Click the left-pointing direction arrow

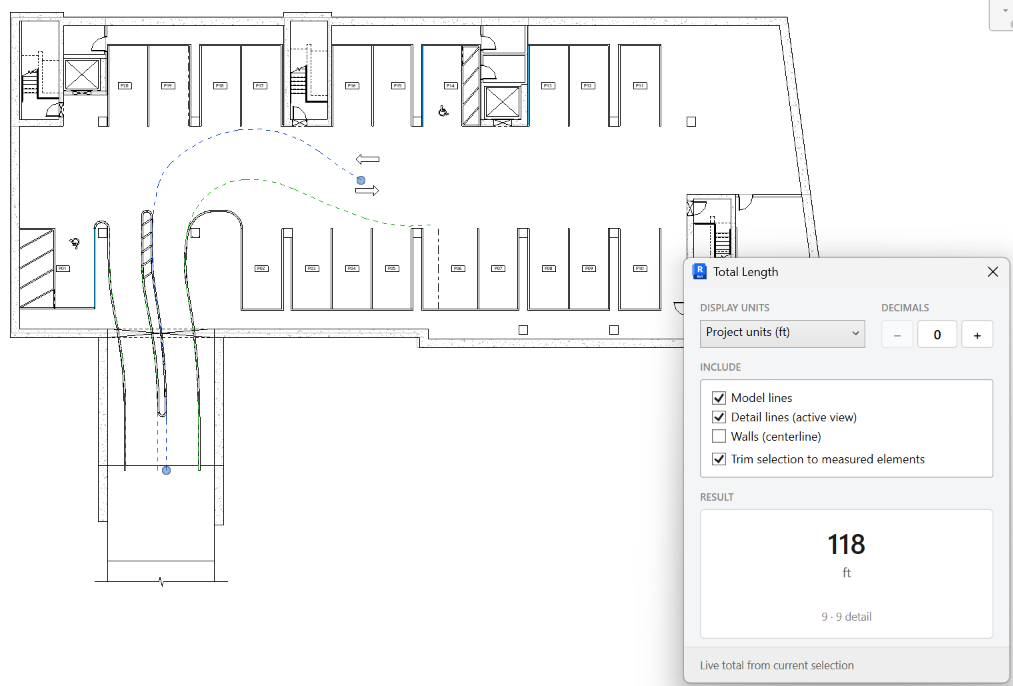368,159
